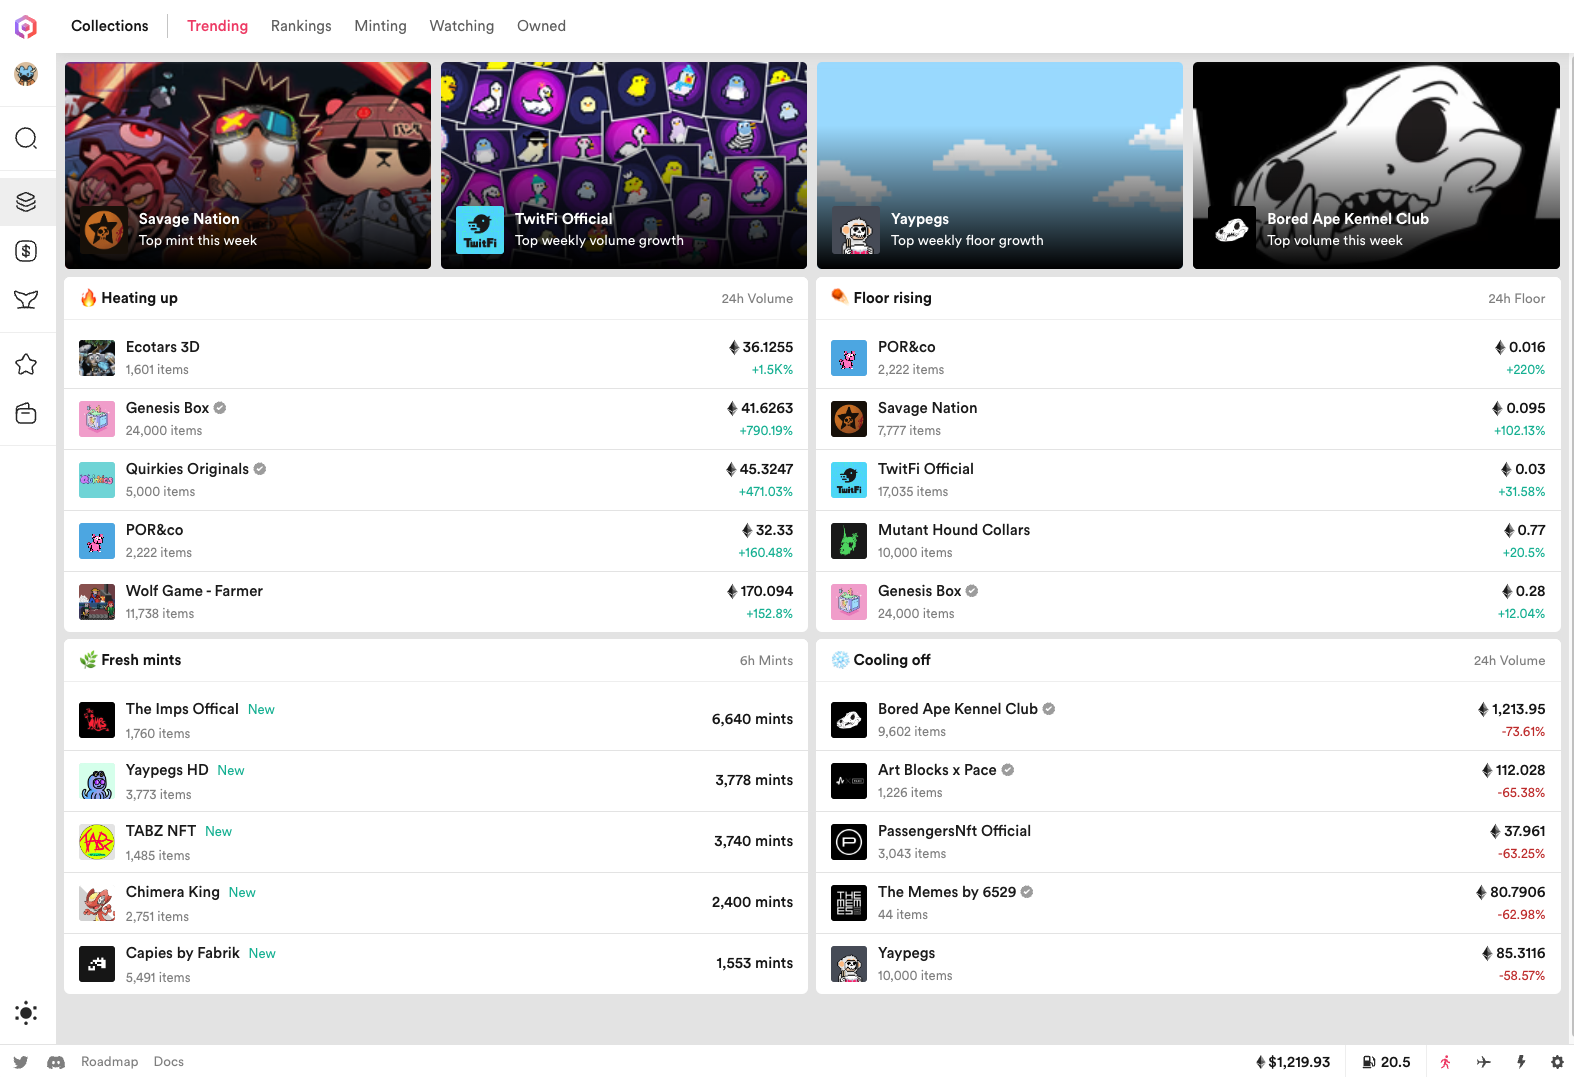
Task: Open the whale tail sidebar icon
Action: (26, 299)
